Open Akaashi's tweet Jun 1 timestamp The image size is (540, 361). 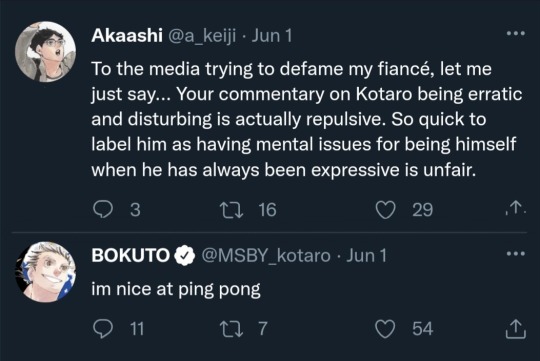(x=271, y=35)
